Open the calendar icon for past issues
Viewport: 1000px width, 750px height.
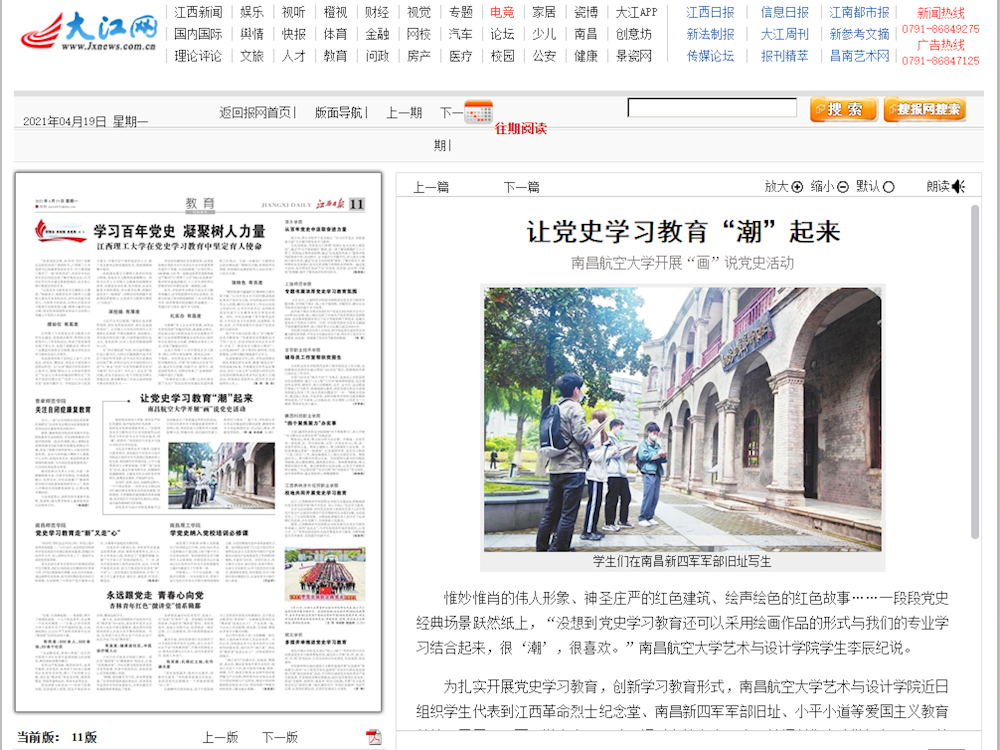[x=479, y=111]
